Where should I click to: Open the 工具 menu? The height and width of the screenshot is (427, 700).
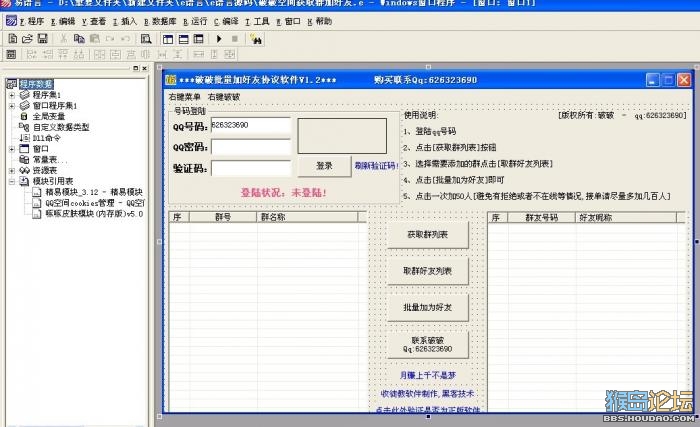tap(257, 21)
